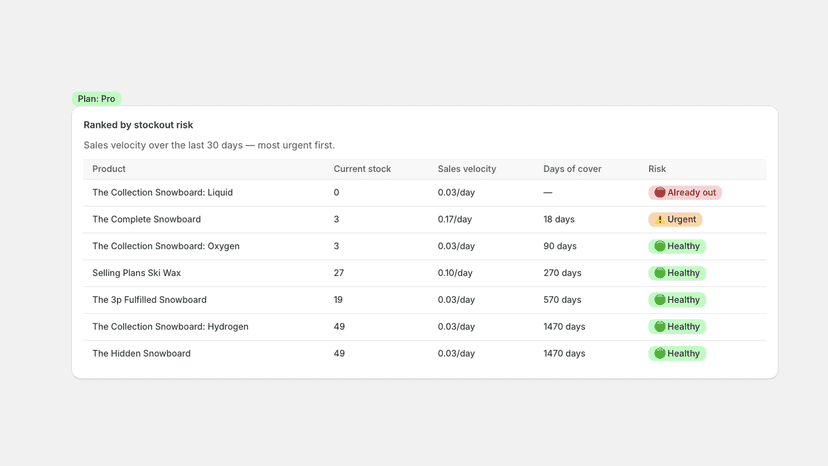Click the Sales velocity column header
Image resolution: width=828 pixels, height=466 pixels.
click(x=467, y=169)
